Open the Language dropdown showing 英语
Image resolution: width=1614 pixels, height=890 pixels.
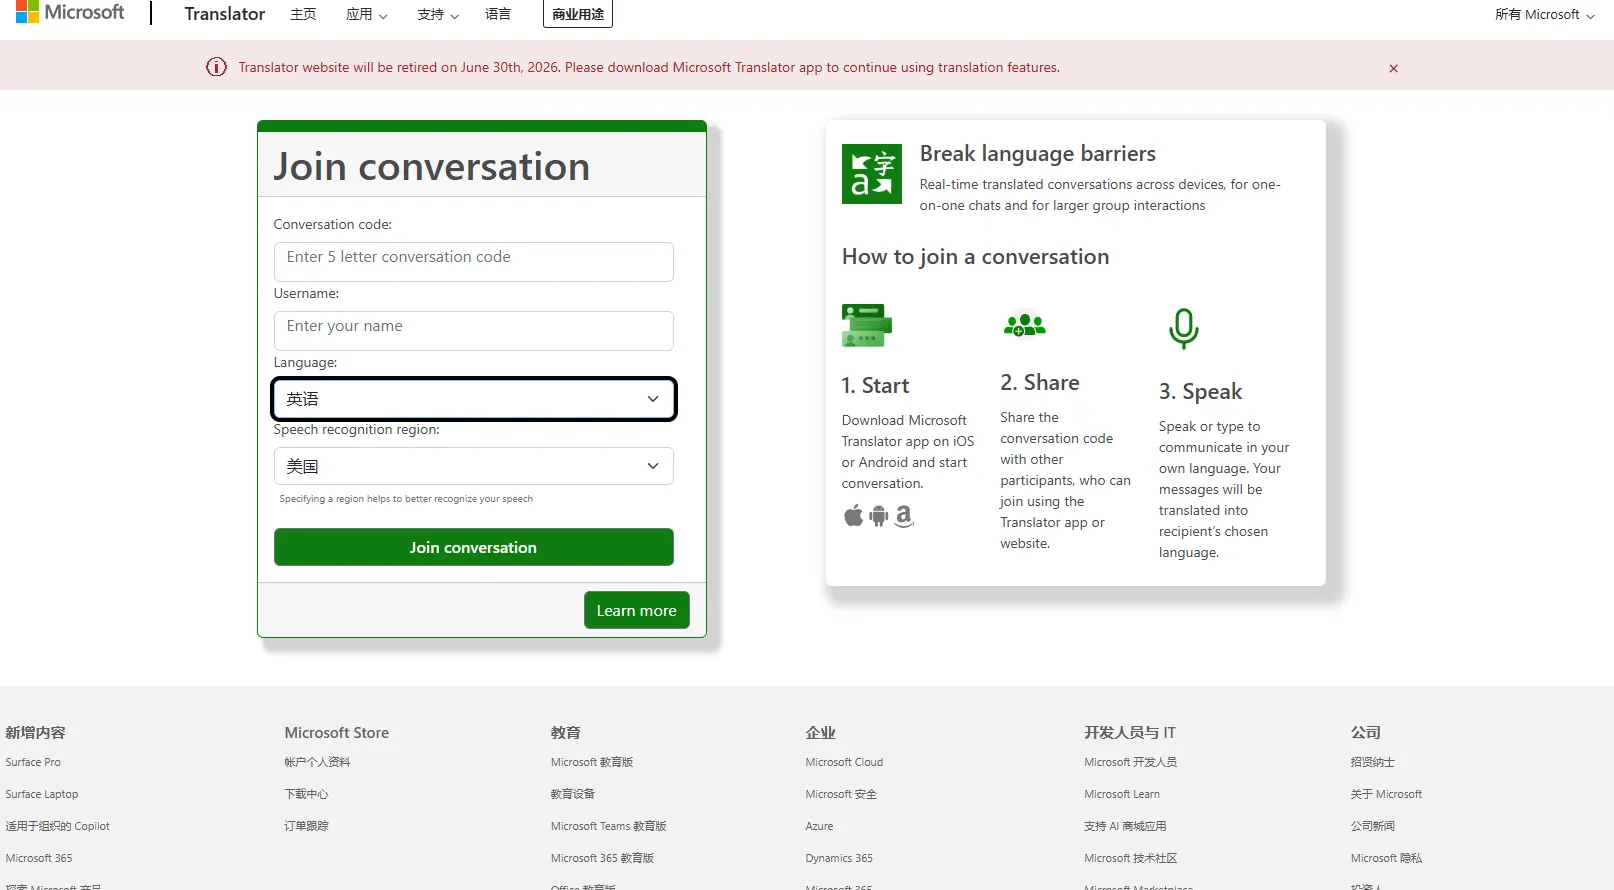474,399
